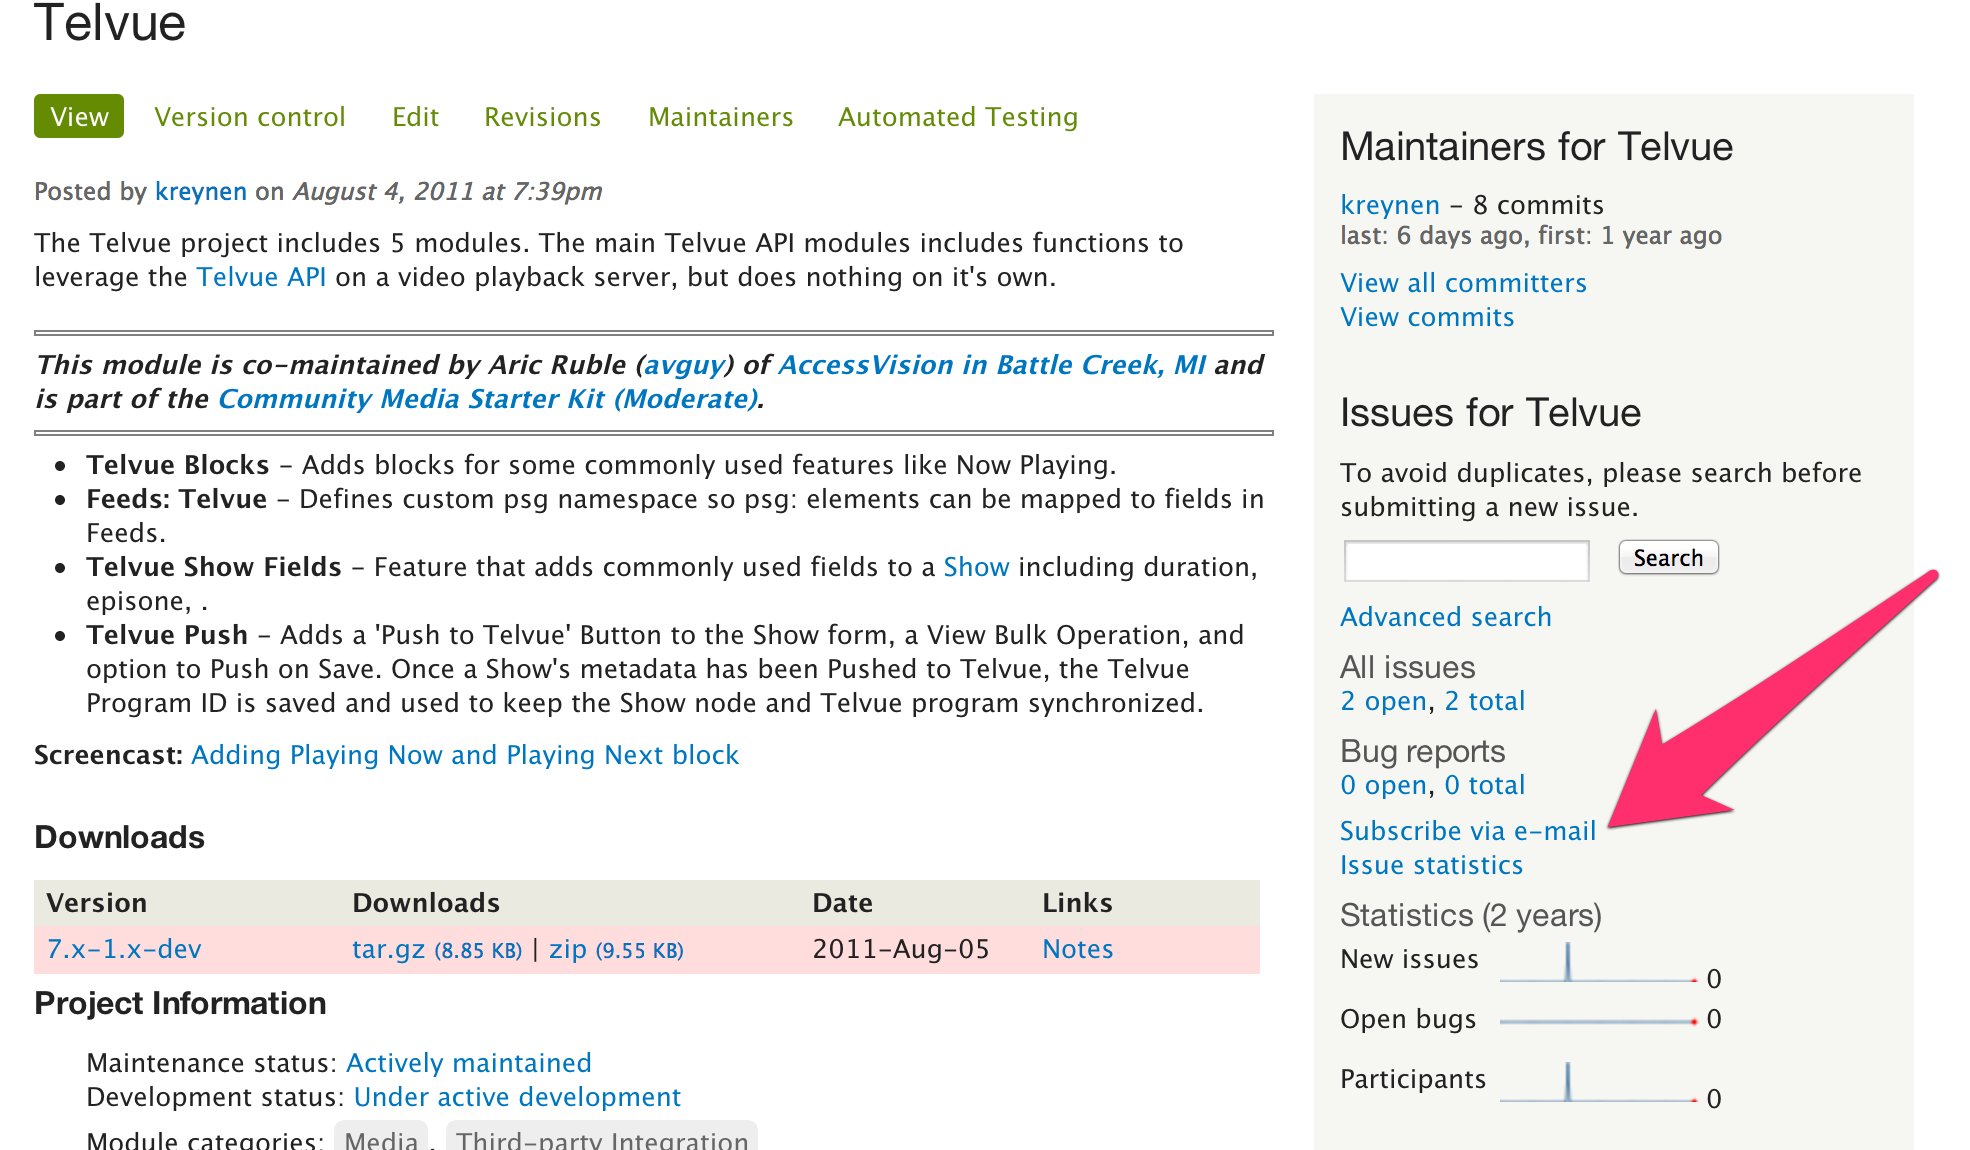
Task: Click the New issues sparkline chart
Action: [1598, 963]
